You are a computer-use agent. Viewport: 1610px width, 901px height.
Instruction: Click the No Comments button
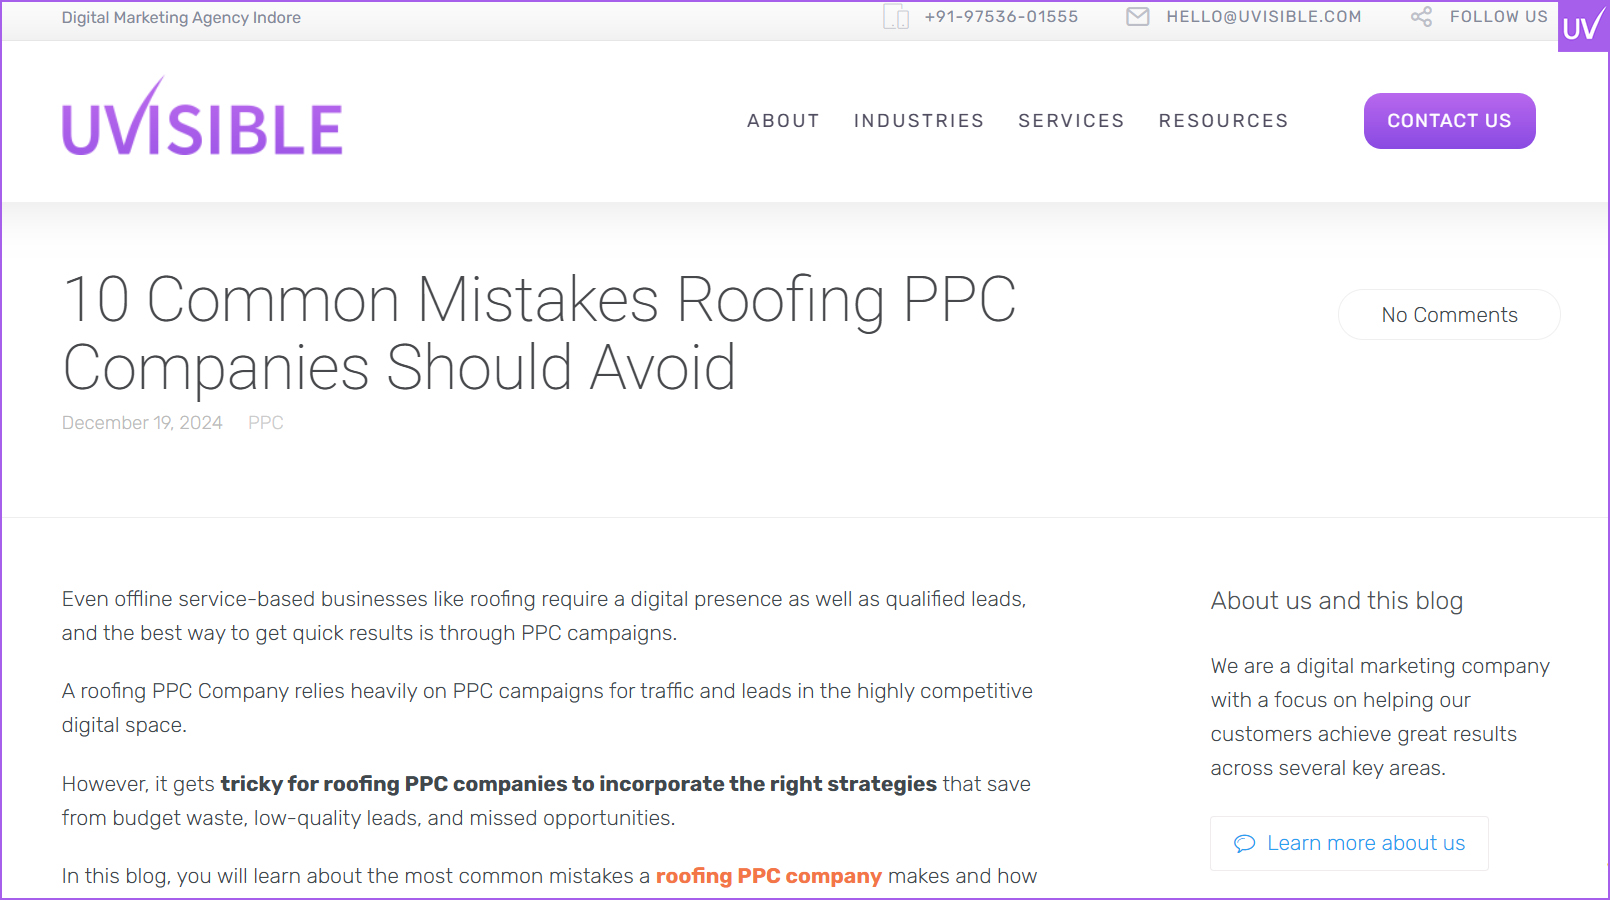(x=1449, y=315)
